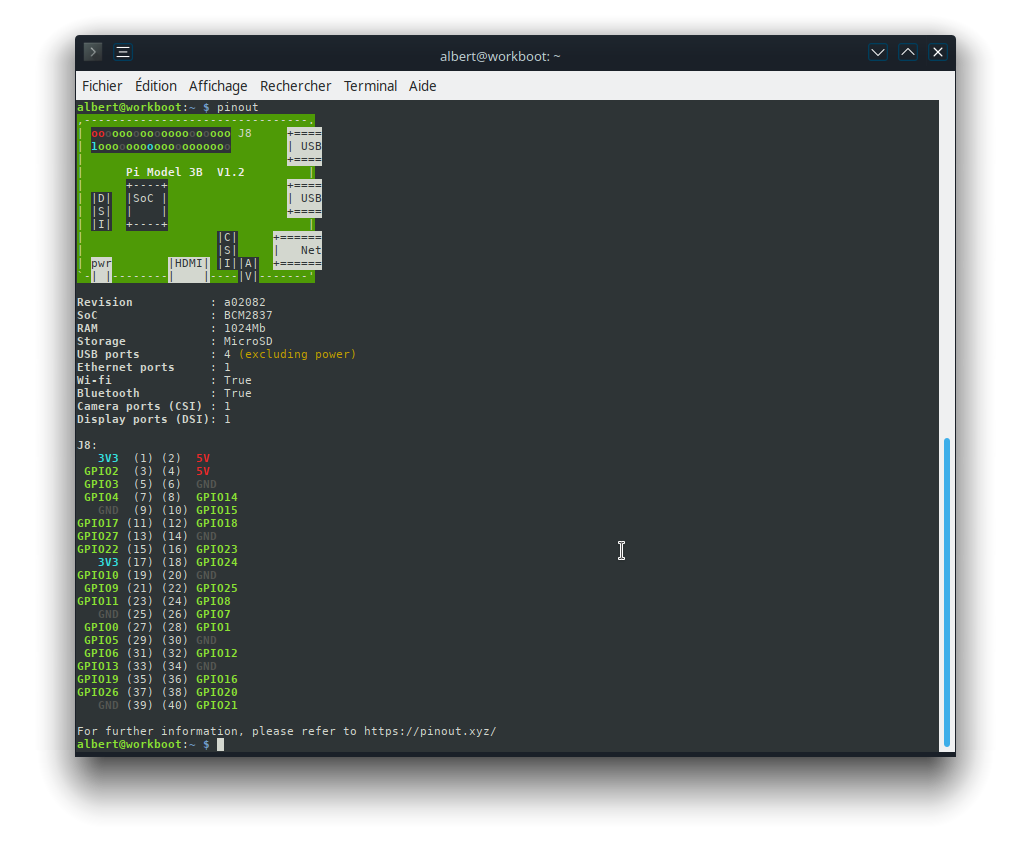Minimize the terminal window
Image resolution: width=1031 pixels, height=842 pixels.
(877, 52)
